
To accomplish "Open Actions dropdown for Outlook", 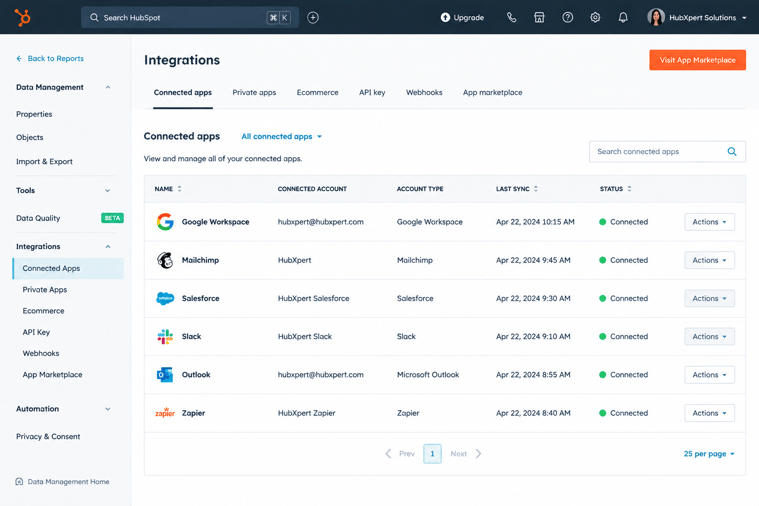I will 709,375.
